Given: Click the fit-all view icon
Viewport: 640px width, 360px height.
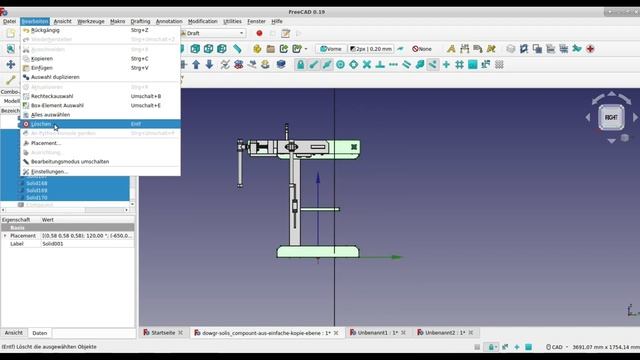Looking at the screenshot, I should tap(11, 49).
